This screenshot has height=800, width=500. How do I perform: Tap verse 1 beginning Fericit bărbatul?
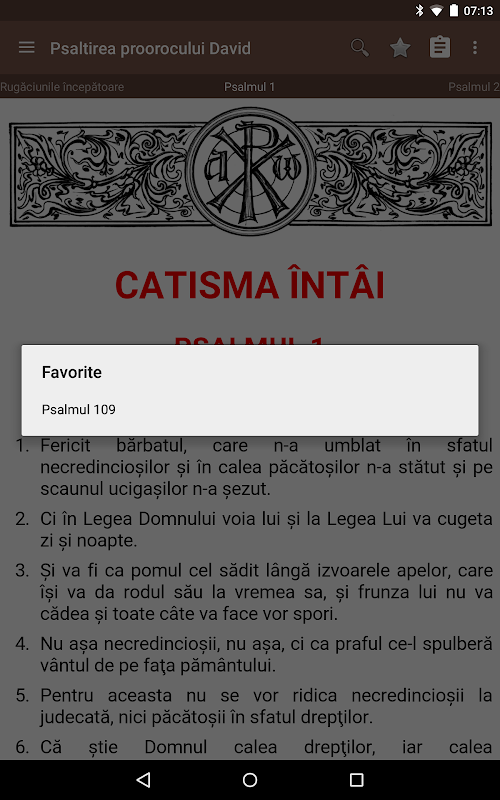click(x=254, y=467)
